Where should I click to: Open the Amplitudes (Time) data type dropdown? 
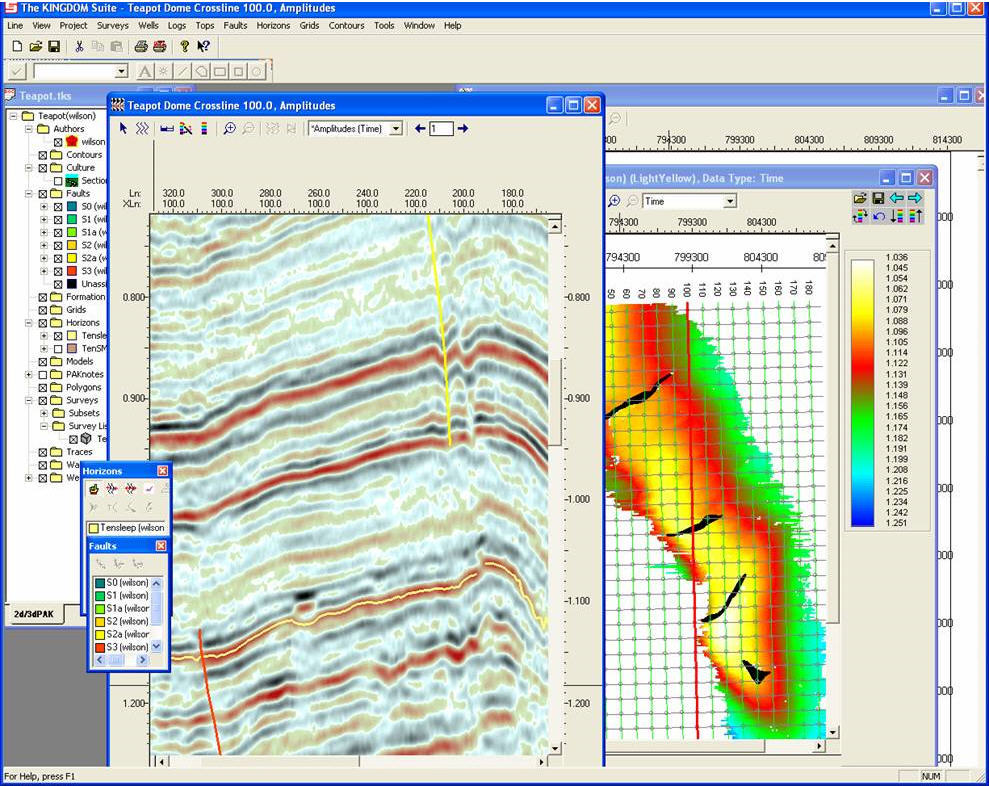[x=396, y=128]
